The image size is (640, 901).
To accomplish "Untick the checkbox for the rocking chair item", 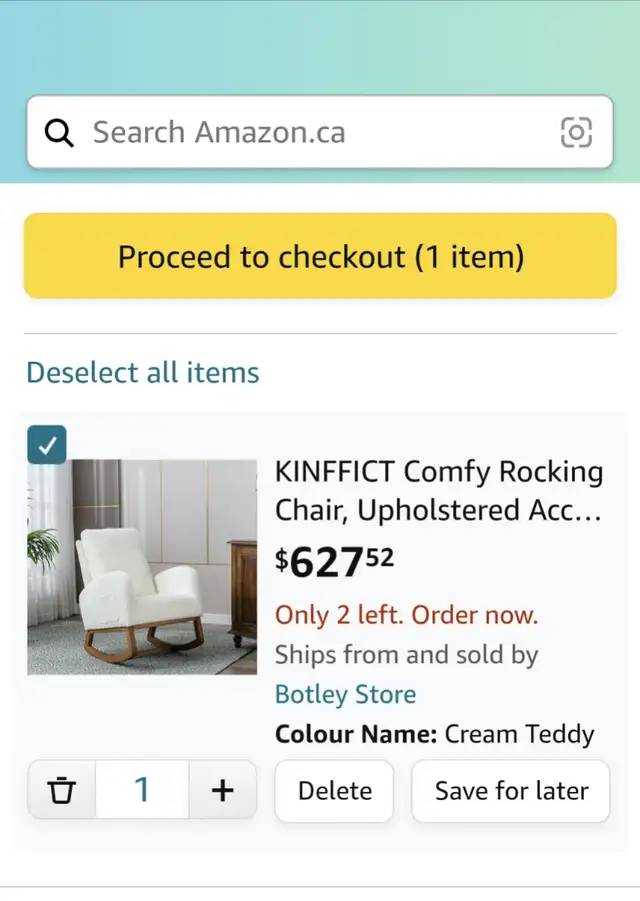I will coord(46,445).
